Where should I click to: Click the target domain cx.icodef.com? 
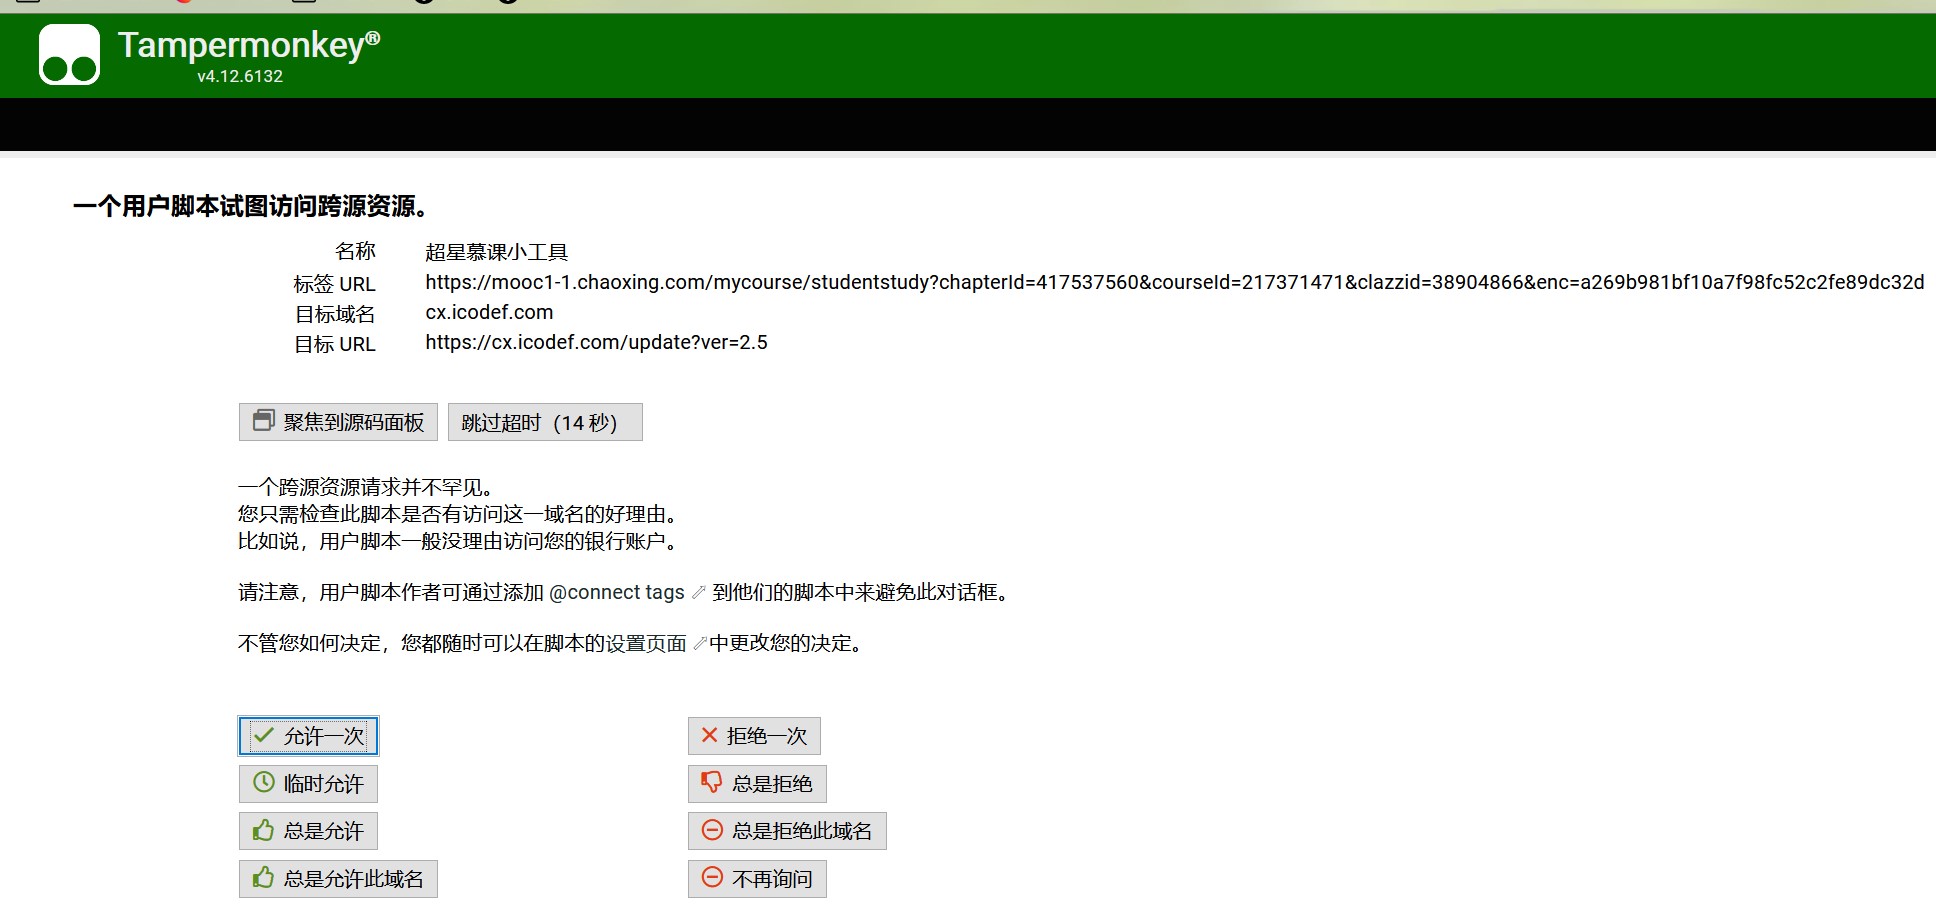click(x=489, y=312)
